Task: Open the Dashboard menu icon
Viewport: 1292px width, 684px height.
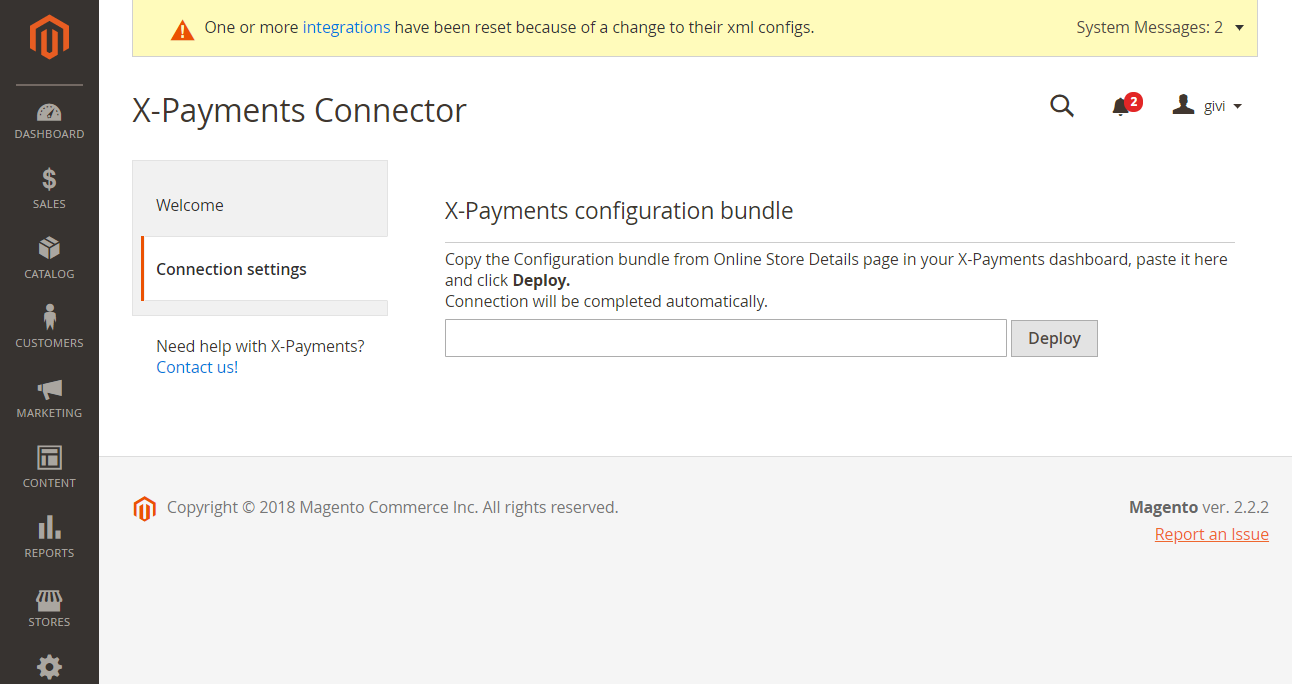Action: (x=49, y=120)
